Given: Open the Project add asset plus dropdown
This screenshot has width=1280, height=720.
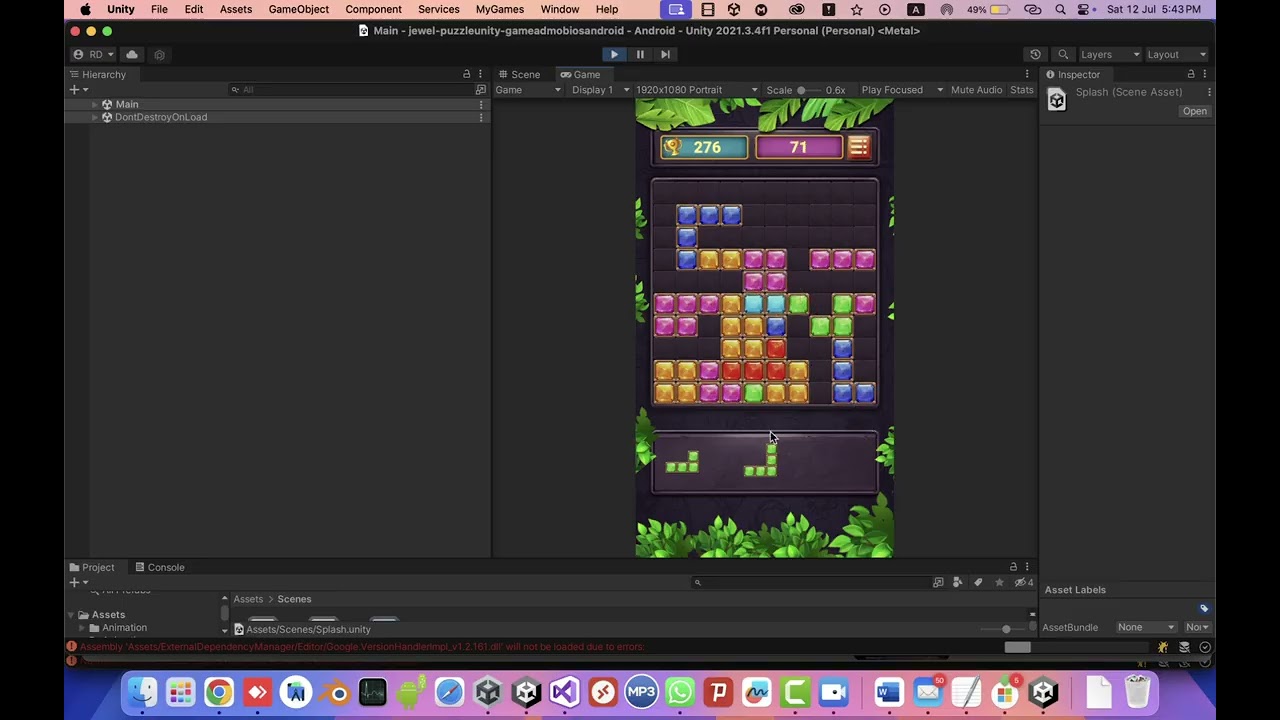Looking at the screenshot, I should (x=78, y=582).
